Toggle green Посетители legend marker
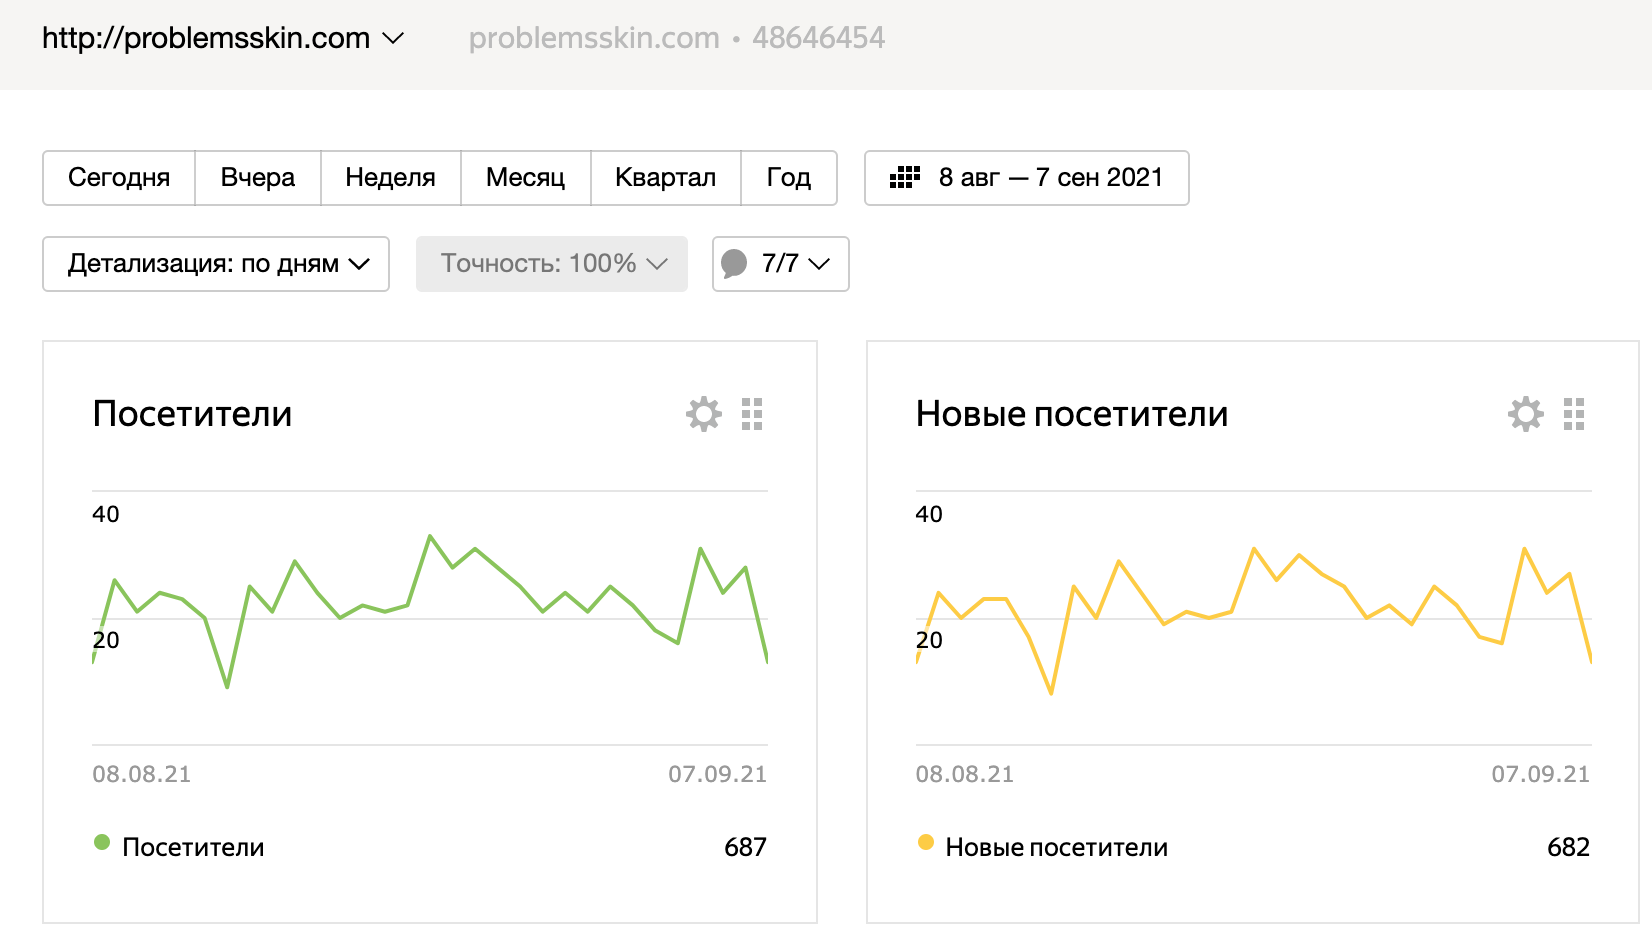The width and height of the screenshot is (1652, 942). point(102,842)
